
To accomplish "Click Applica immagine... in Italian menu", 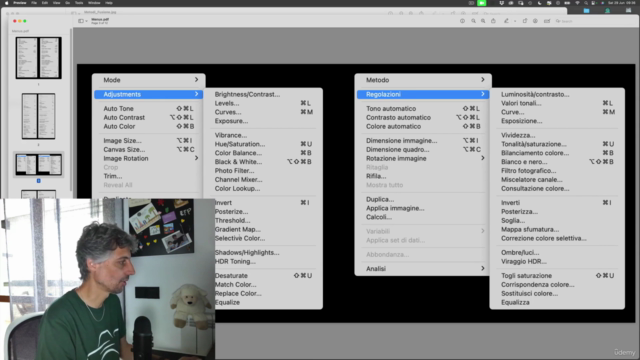I will pyautogui.click(x=395, y=208).
